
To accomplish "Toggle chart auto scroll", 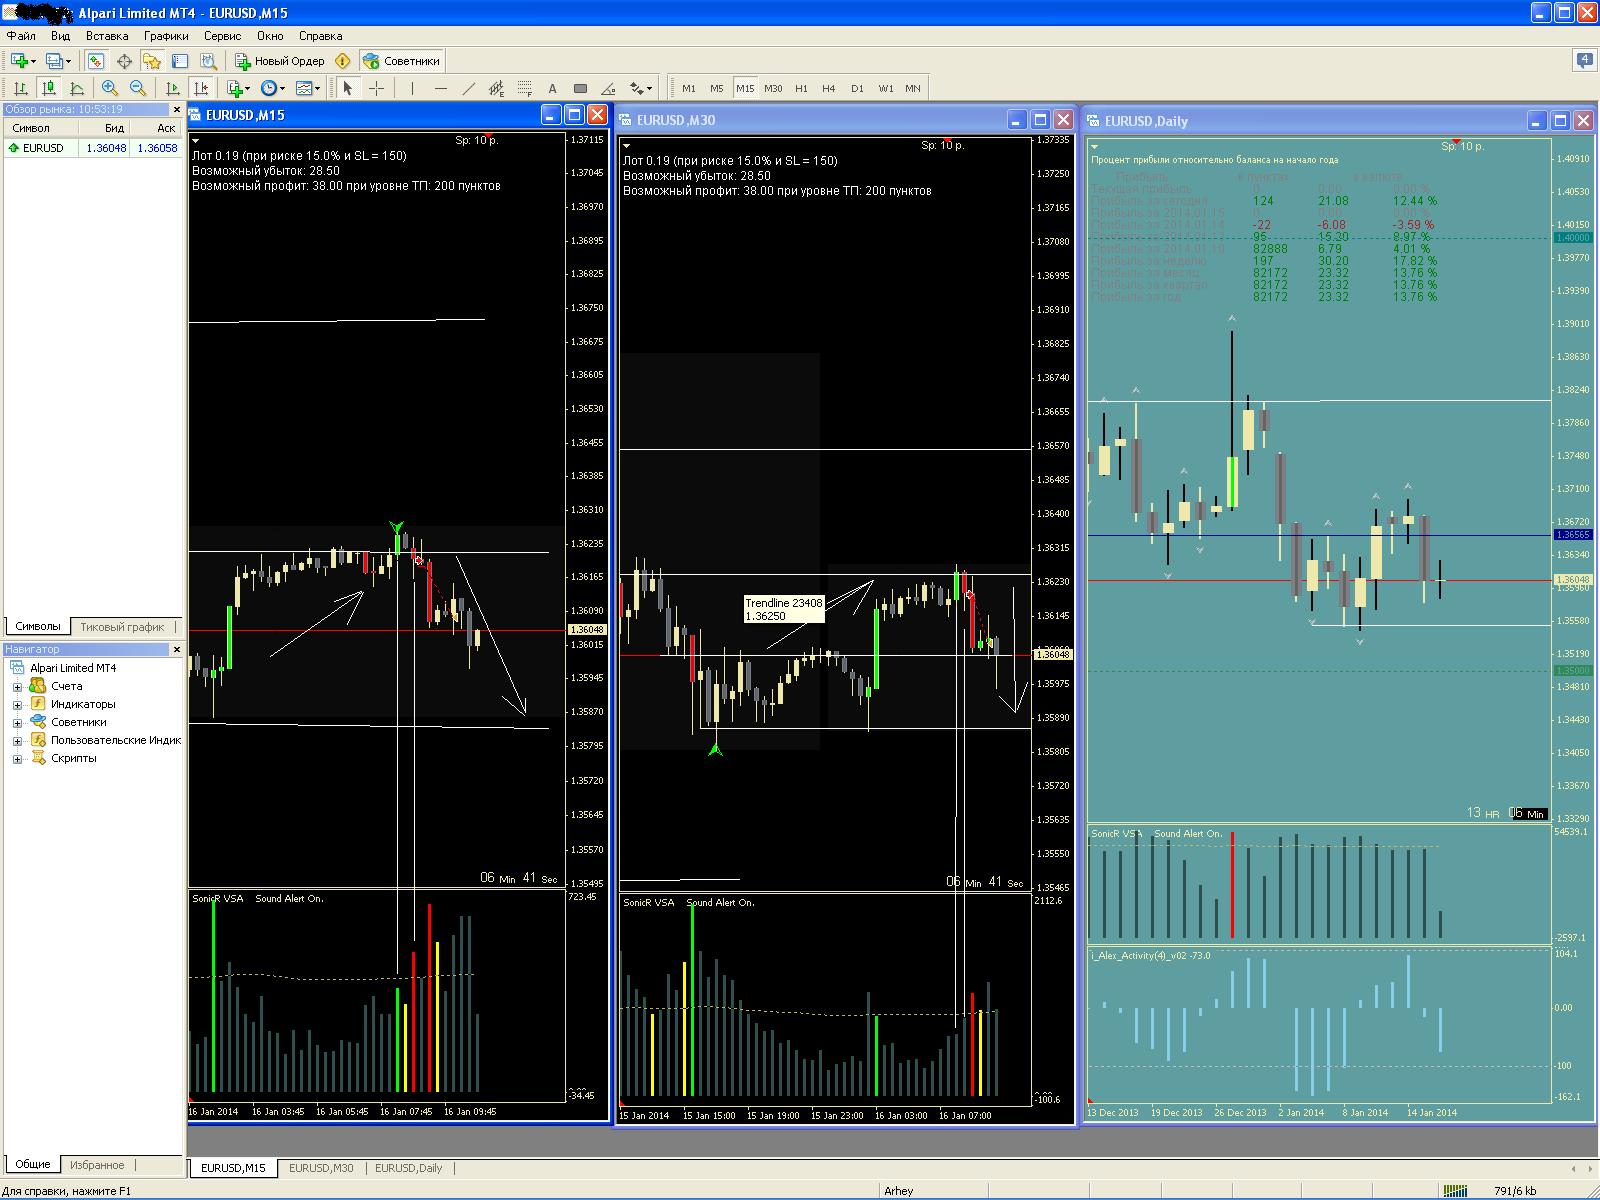I will (172, 88).
